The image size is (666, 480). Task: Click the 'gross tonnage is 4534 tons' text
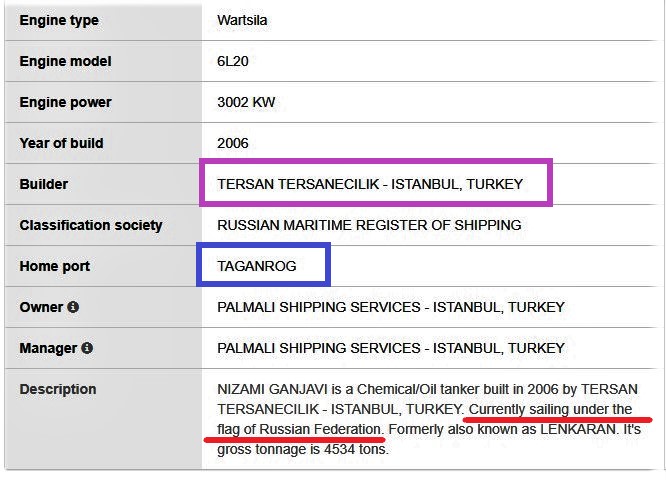click(x=302, y=449)
